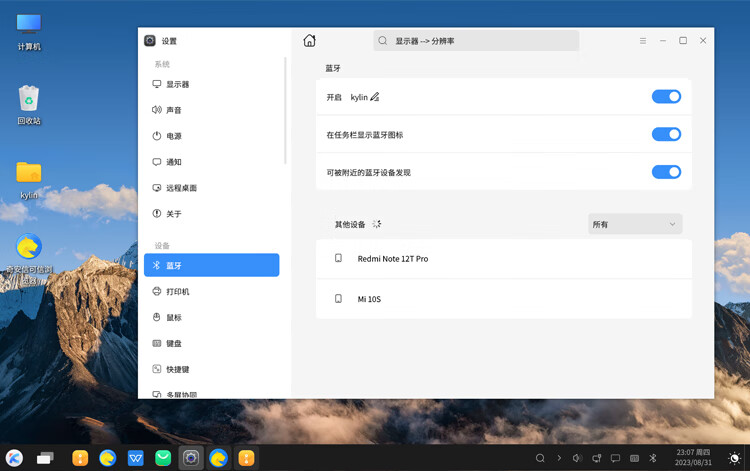This screenshot has width=750, height=471.
Task: Click the pencil icon to rename kylin
Action: 375,97
